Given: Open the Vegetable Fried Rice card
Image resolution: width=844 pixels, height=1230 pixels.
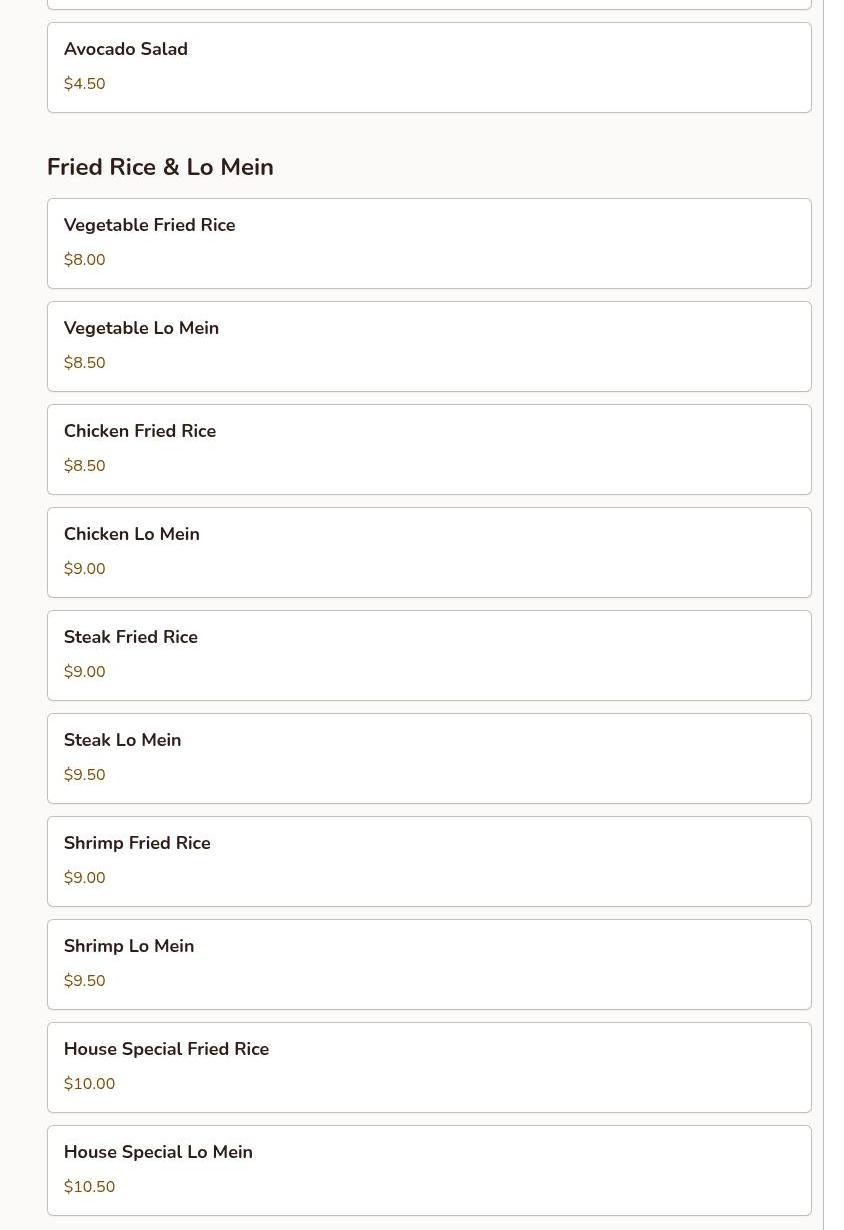Looking at the screenshot, I should pos(429,244).
